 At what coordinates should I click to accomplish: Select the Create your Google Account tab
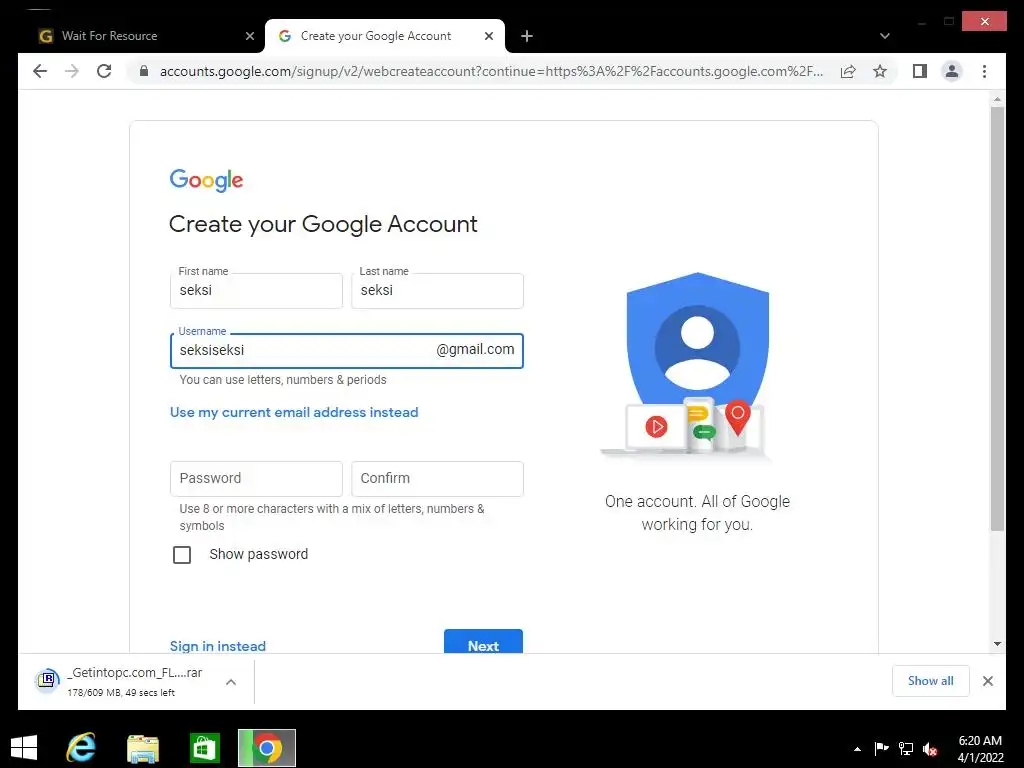[x=385, y=36]
